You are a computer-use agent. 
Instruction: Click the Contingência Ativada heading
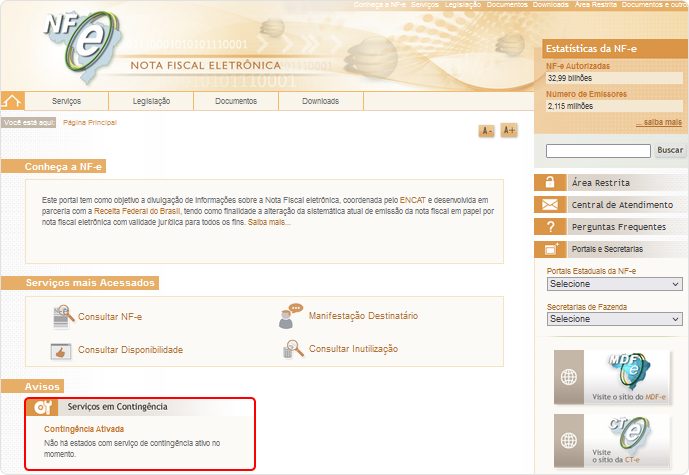84,429
